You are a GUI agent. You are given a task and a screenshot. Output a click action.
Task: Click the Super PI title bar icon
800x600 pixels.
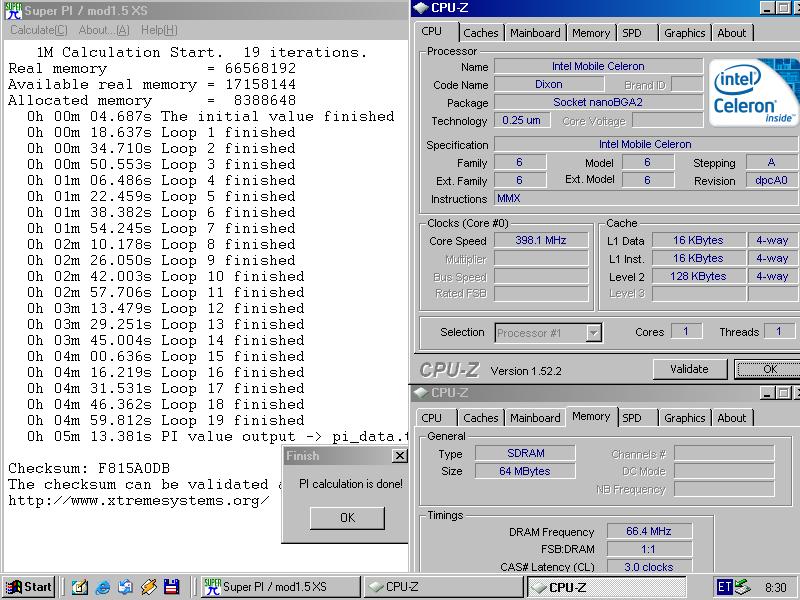13,10
